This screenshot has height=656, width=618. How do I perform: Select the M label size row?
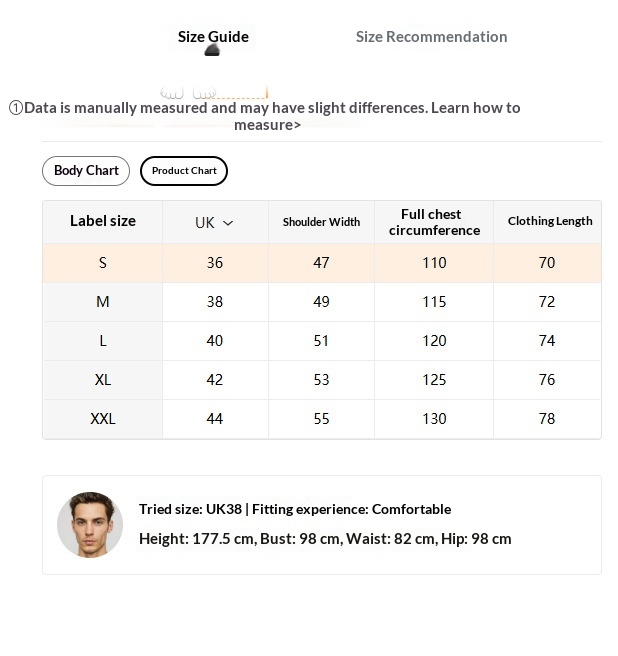pos(322,302)
